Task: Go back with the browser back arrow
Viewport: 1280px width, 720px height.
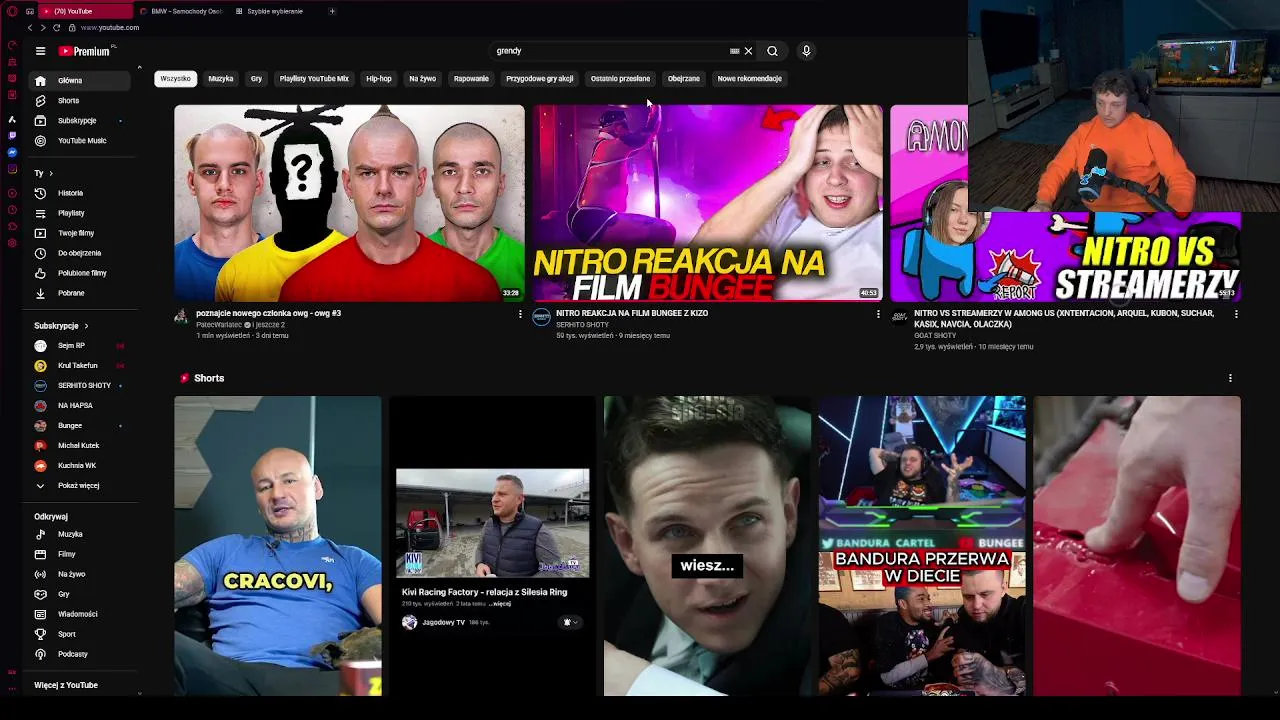Action: coord(30,27)
